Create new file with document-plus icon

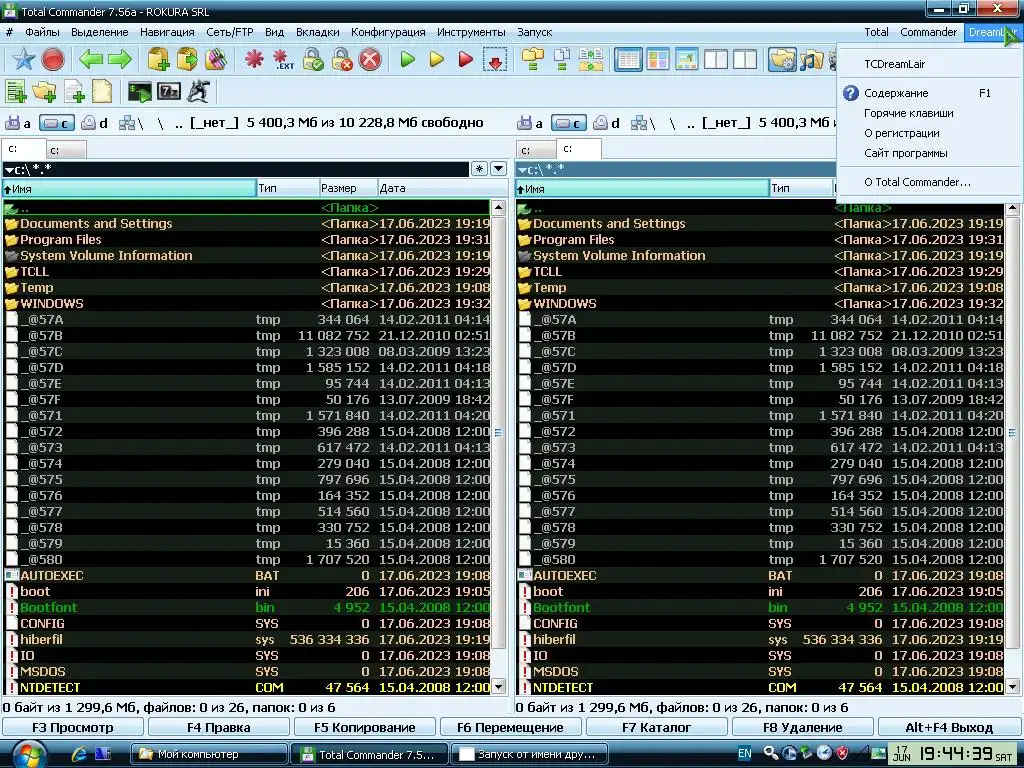73,91
